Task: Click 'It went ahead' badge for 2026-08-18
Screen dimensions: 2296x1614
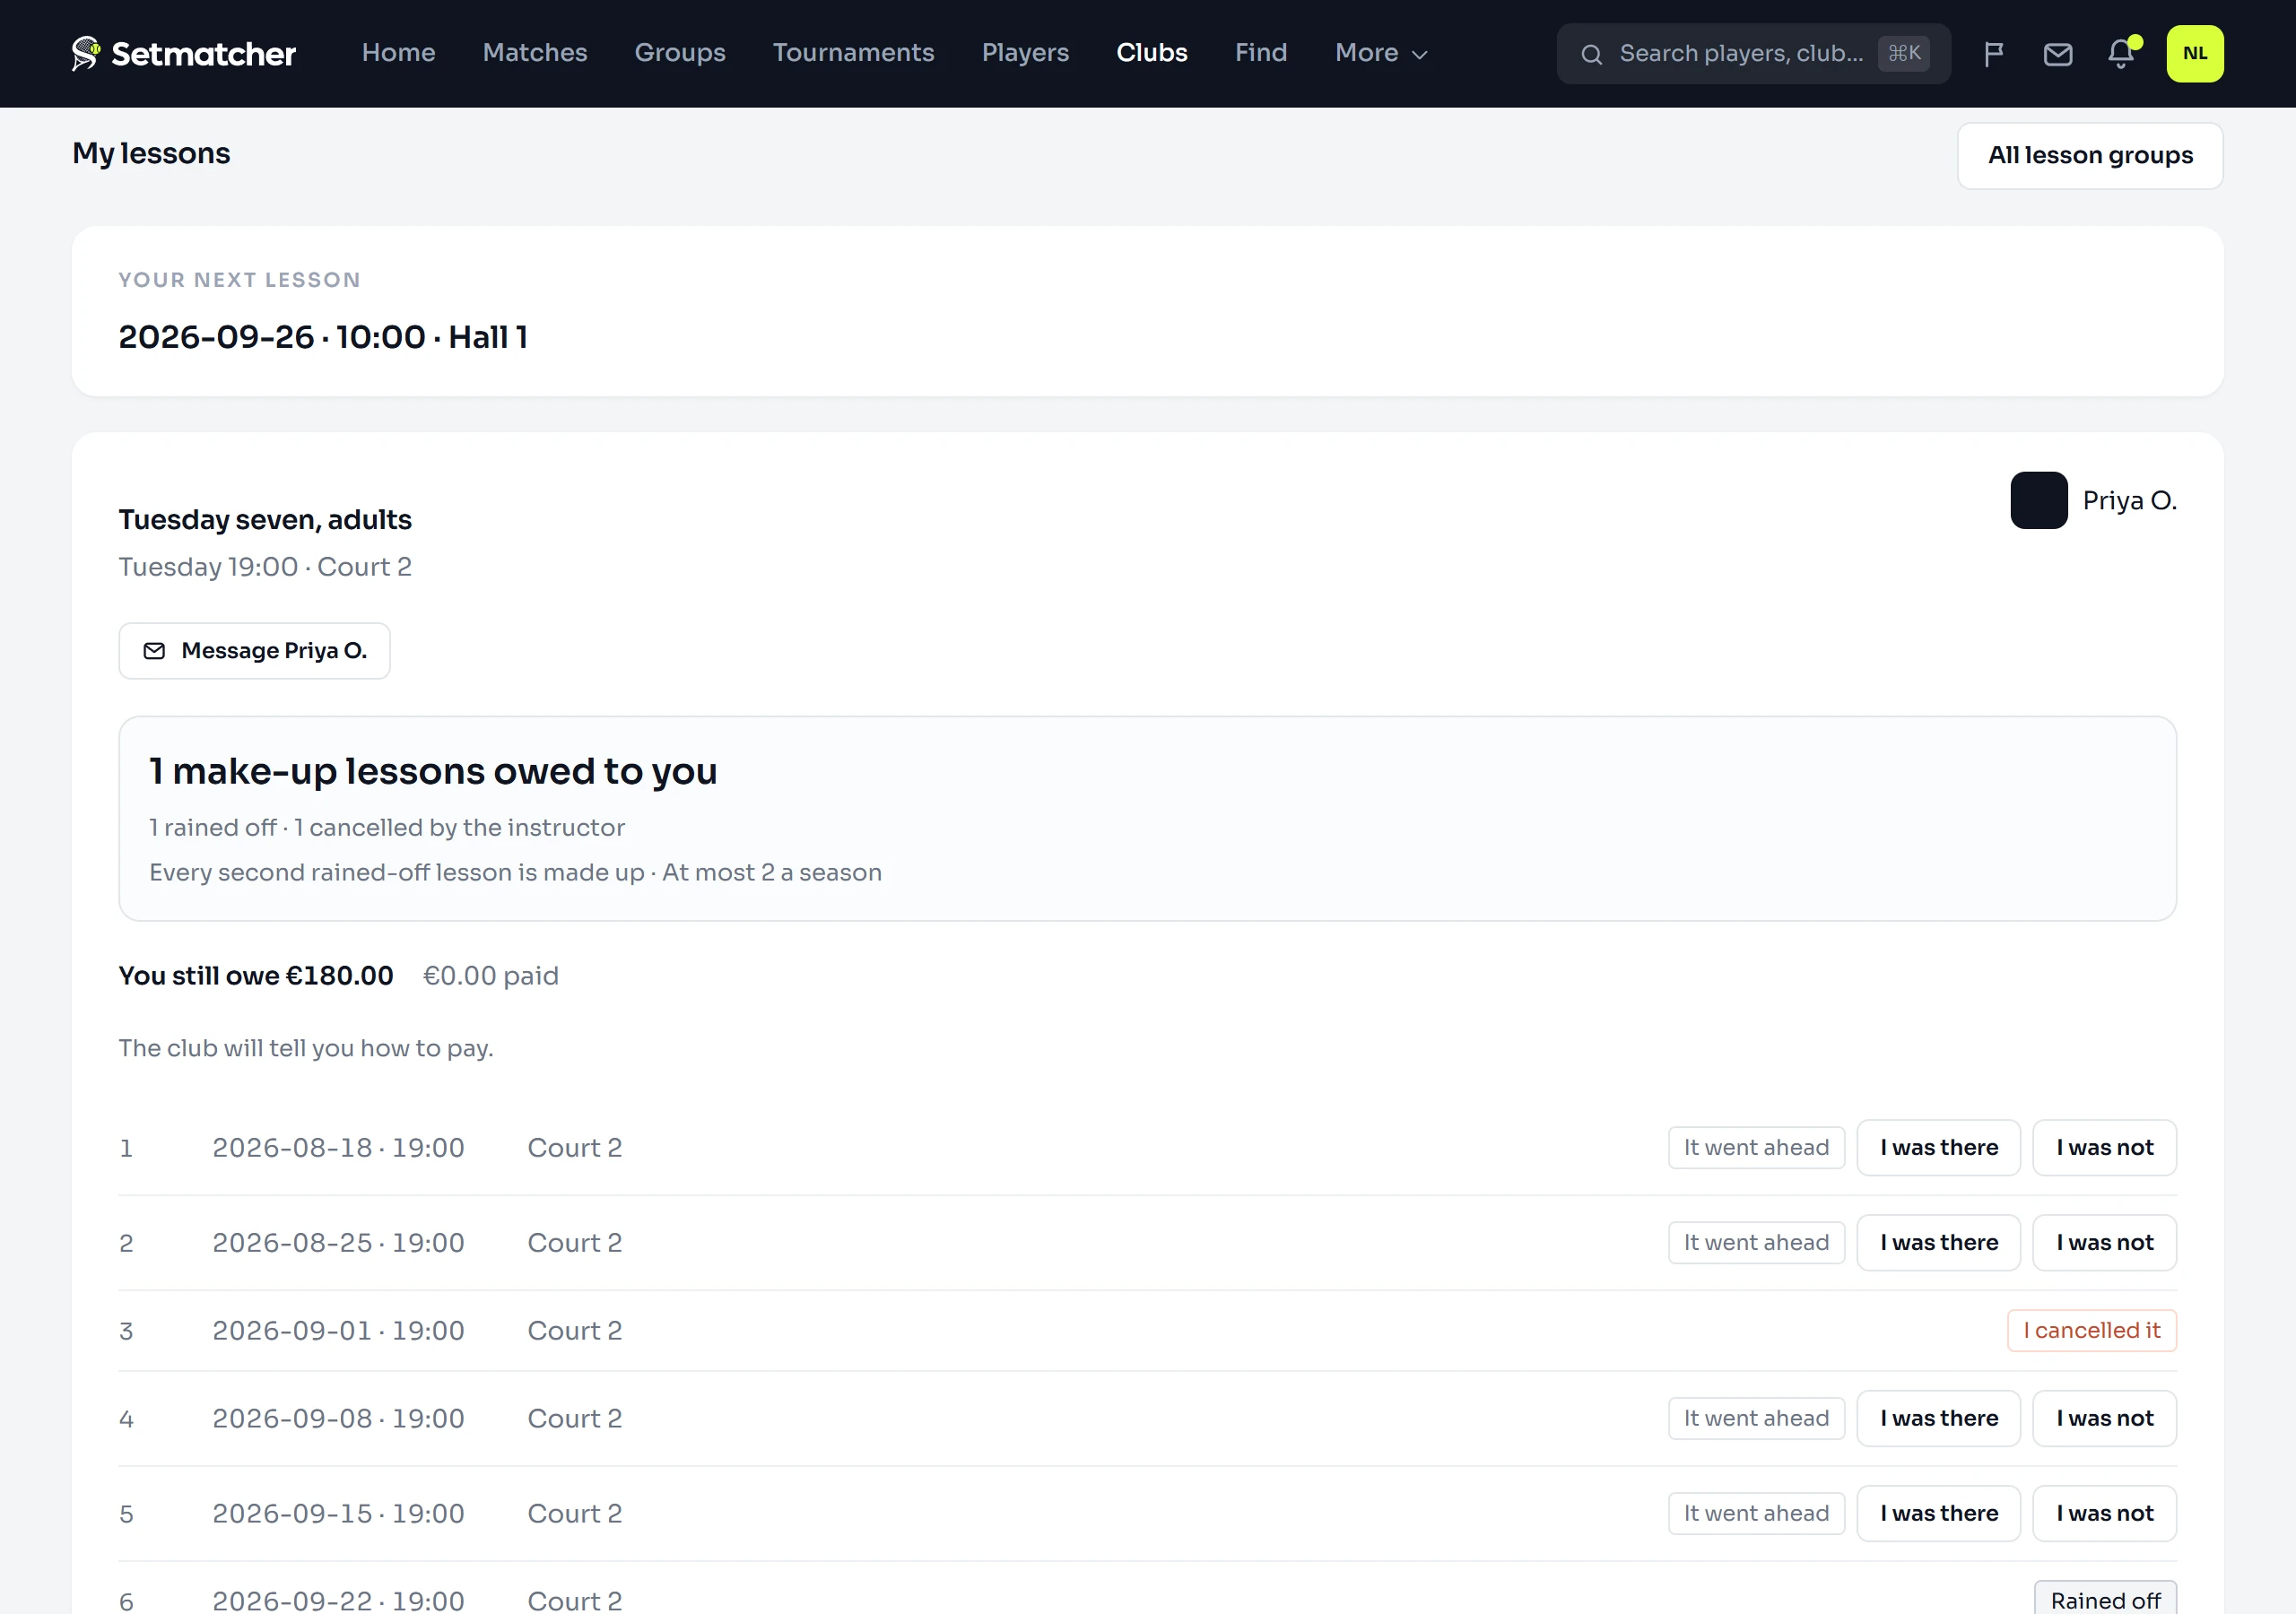Action: tap(1756, 1148)
